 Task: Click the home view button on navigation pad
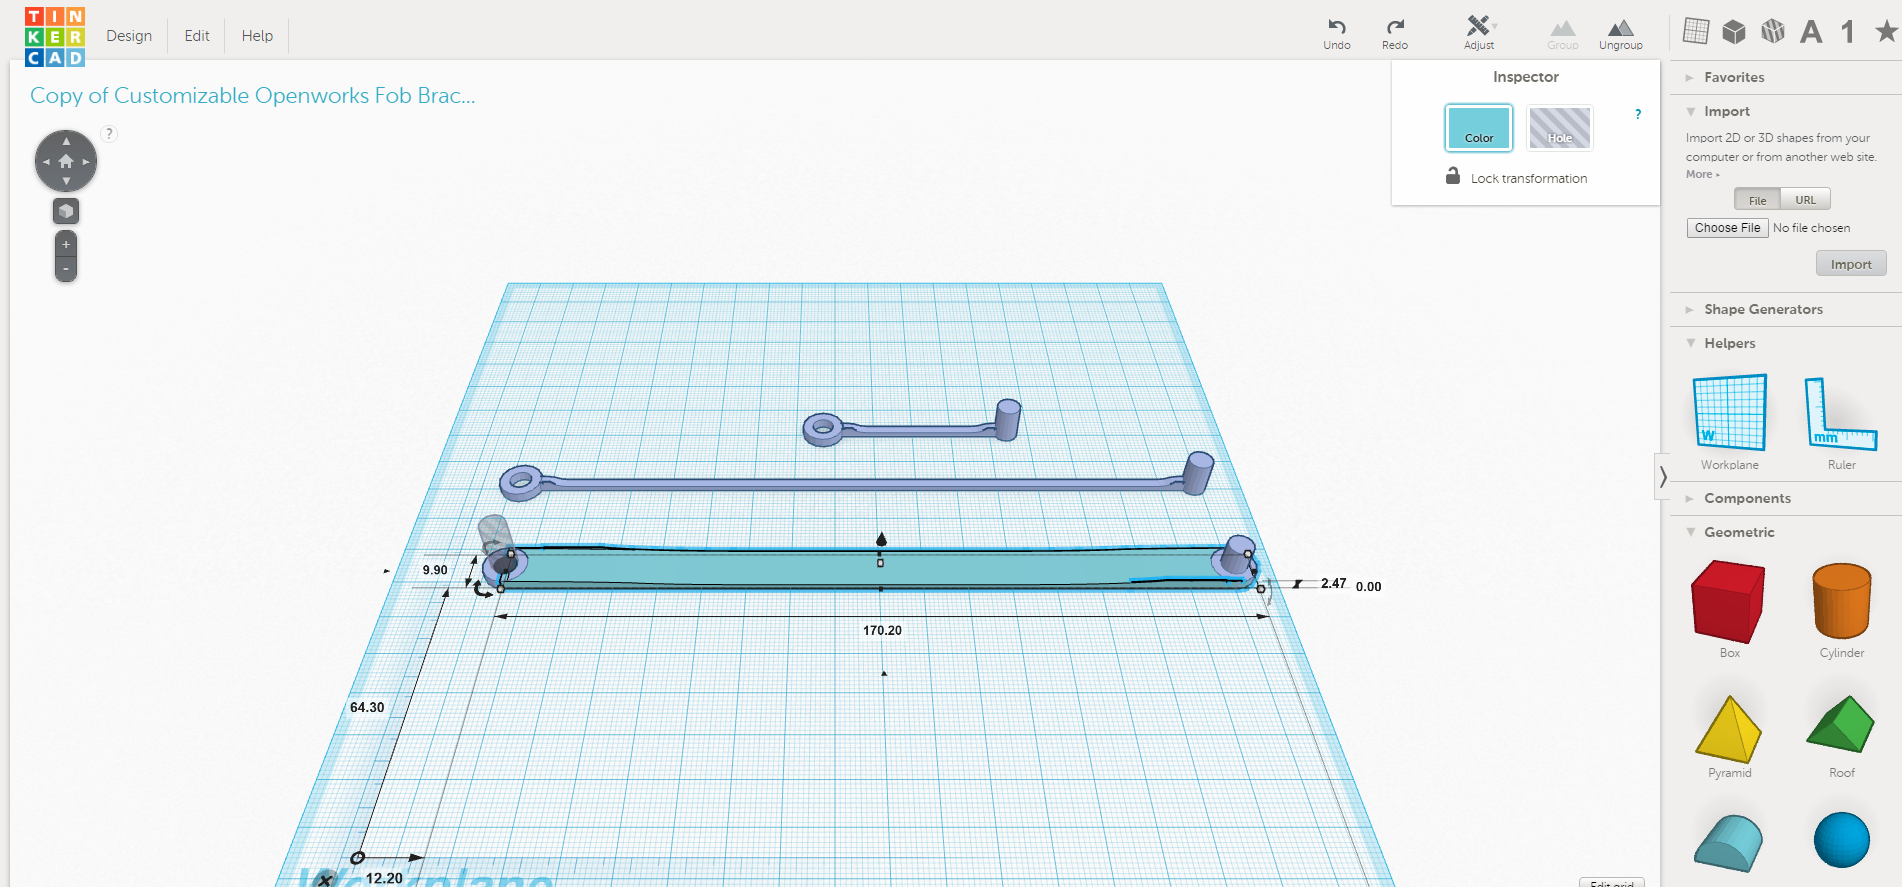coord(66,161)
